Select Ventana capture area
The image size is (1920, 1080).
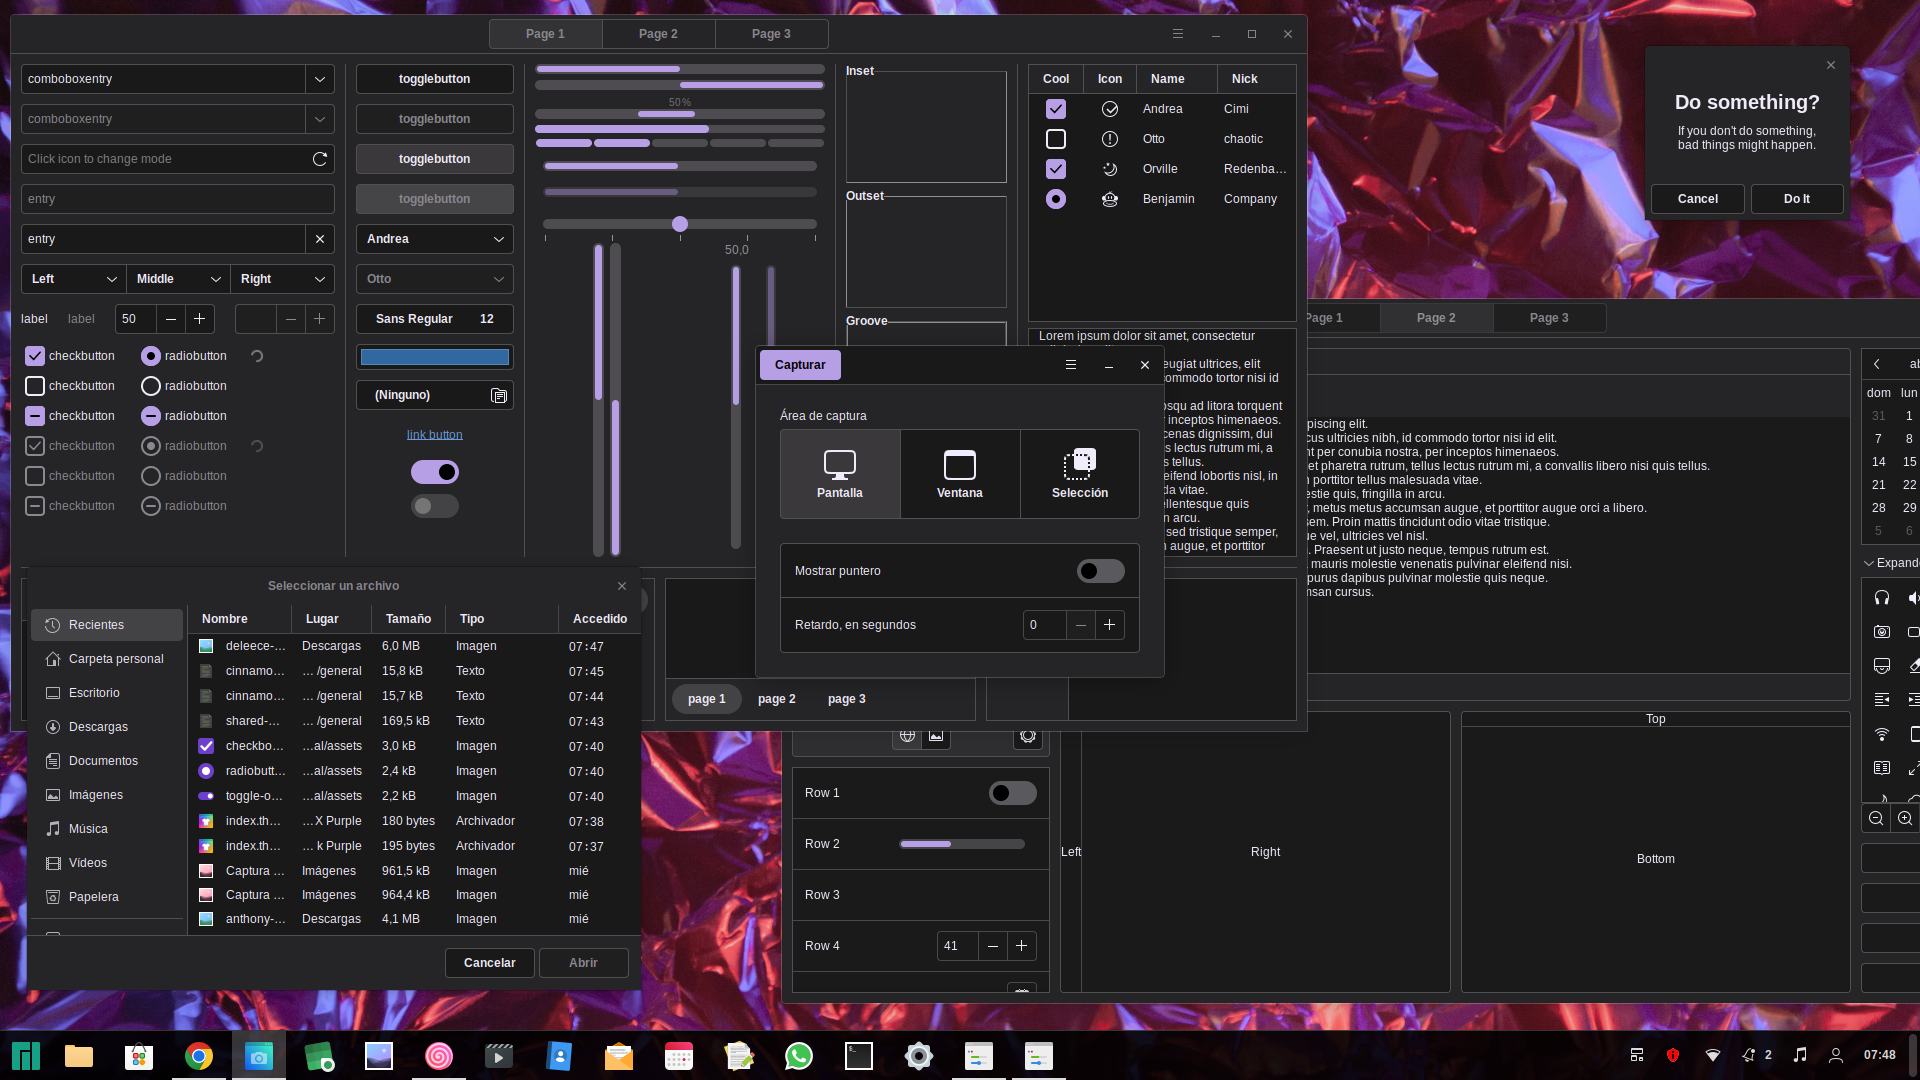960,474
